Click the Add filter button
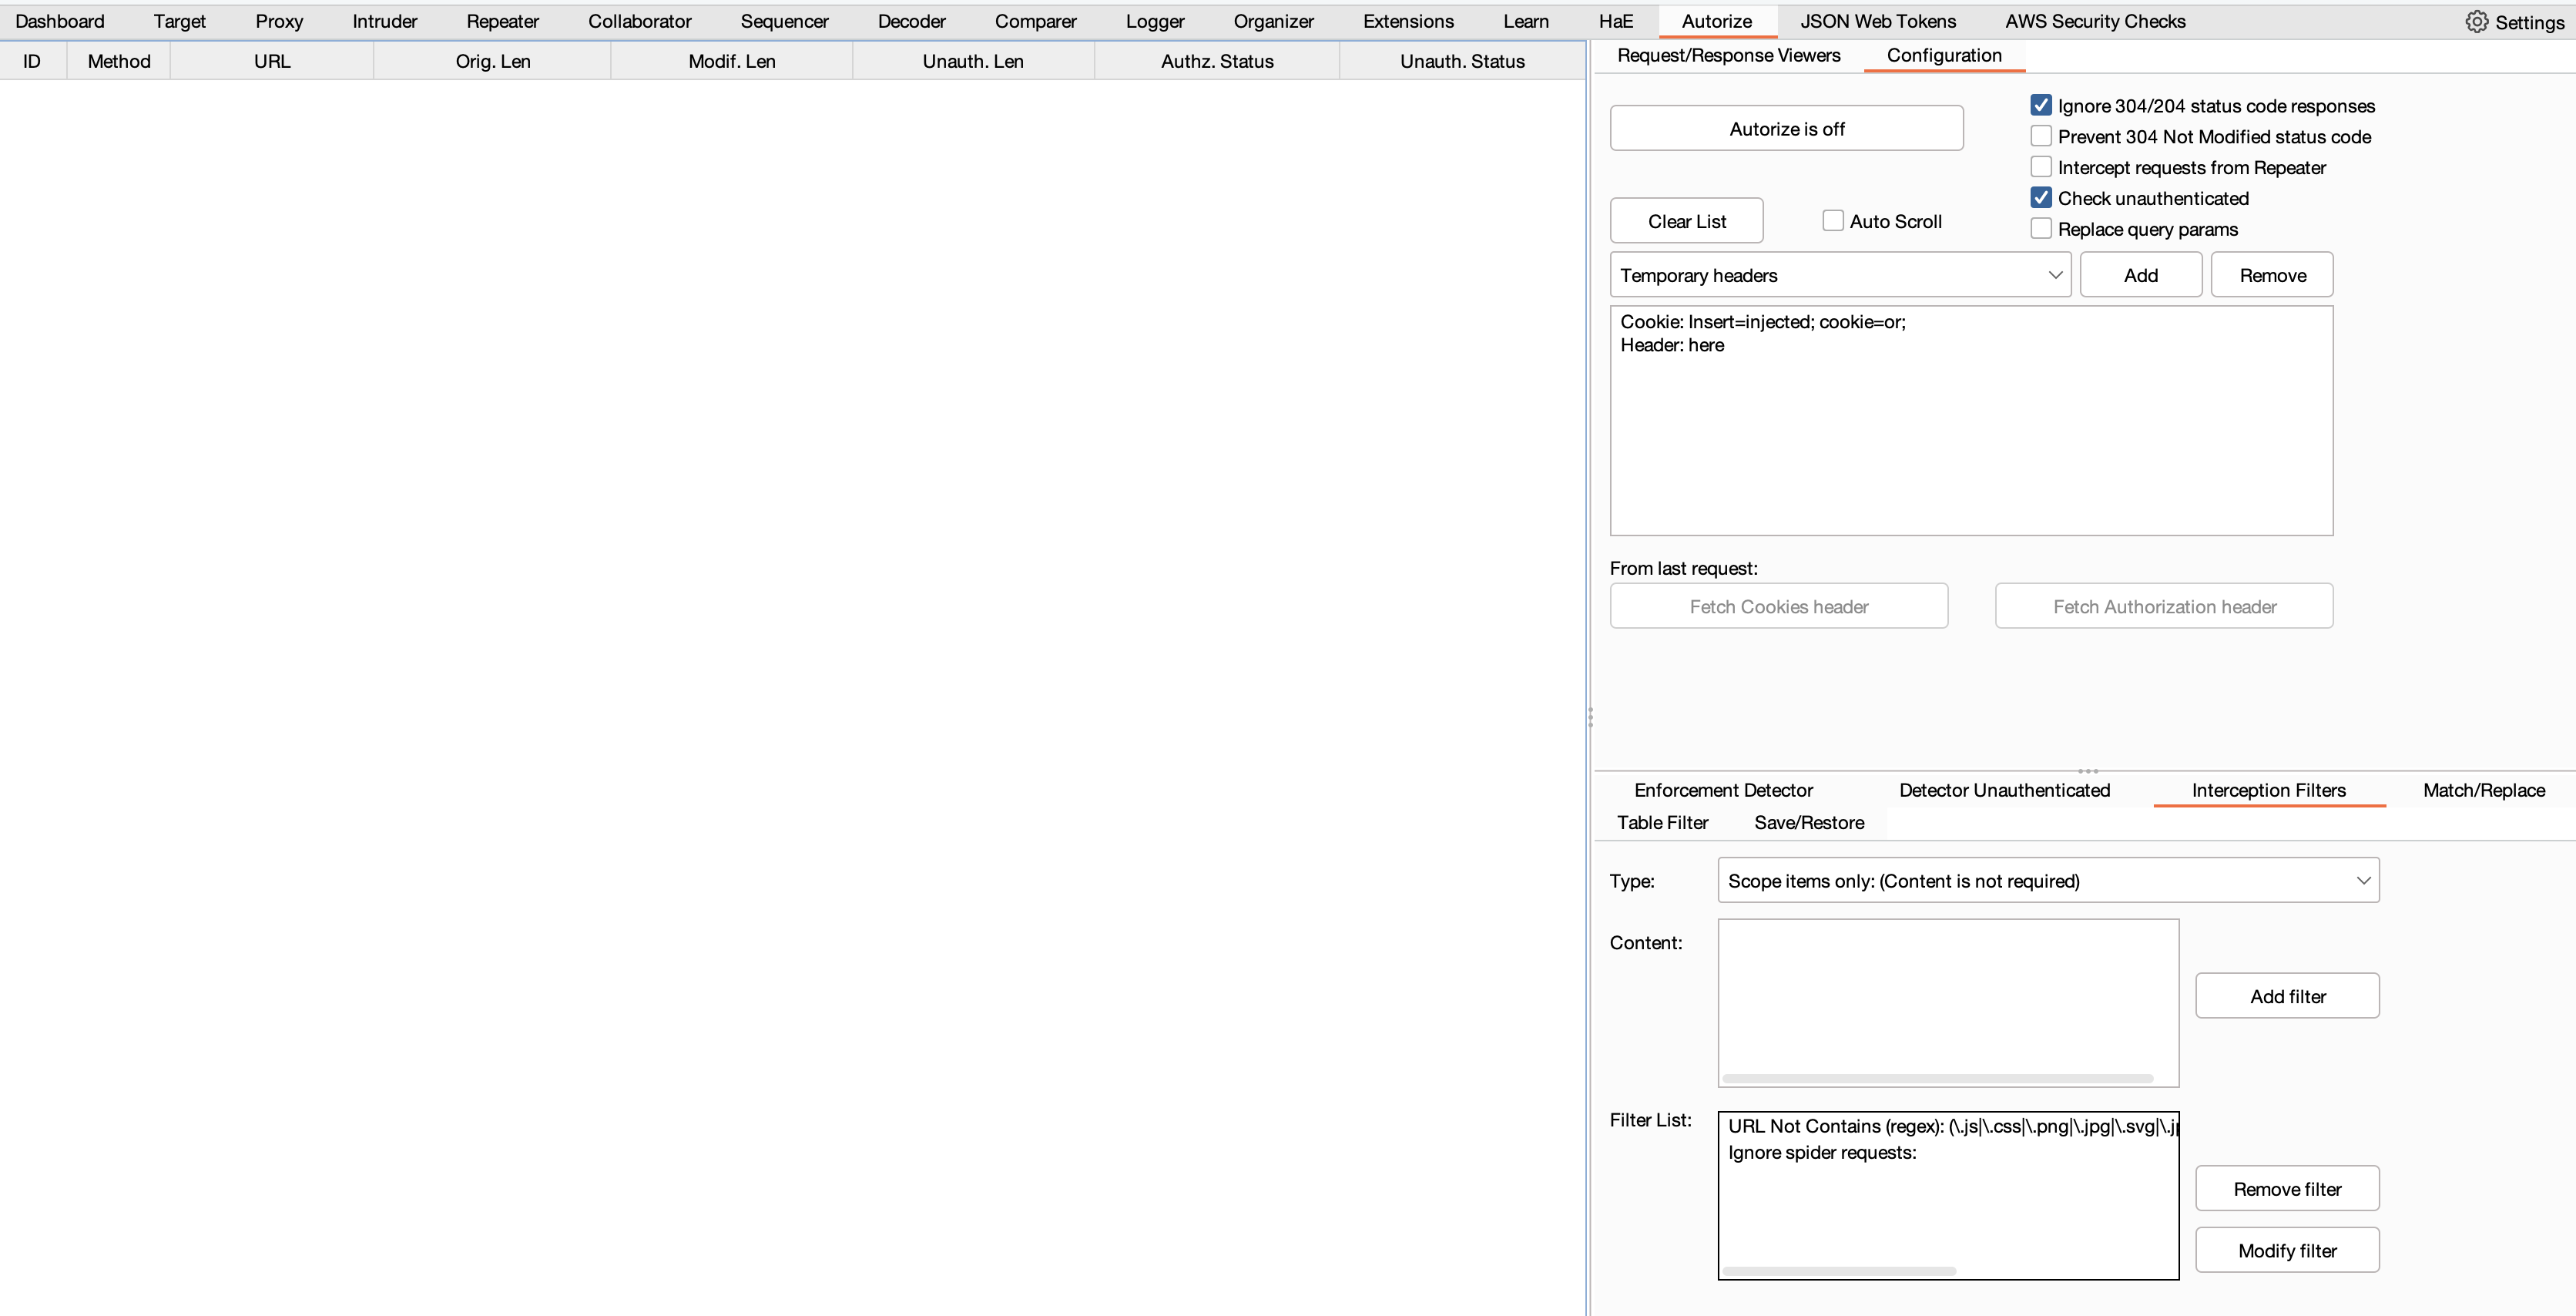The width and height of the screenshot is (2576, 1316). click(x=2286, y=996)
